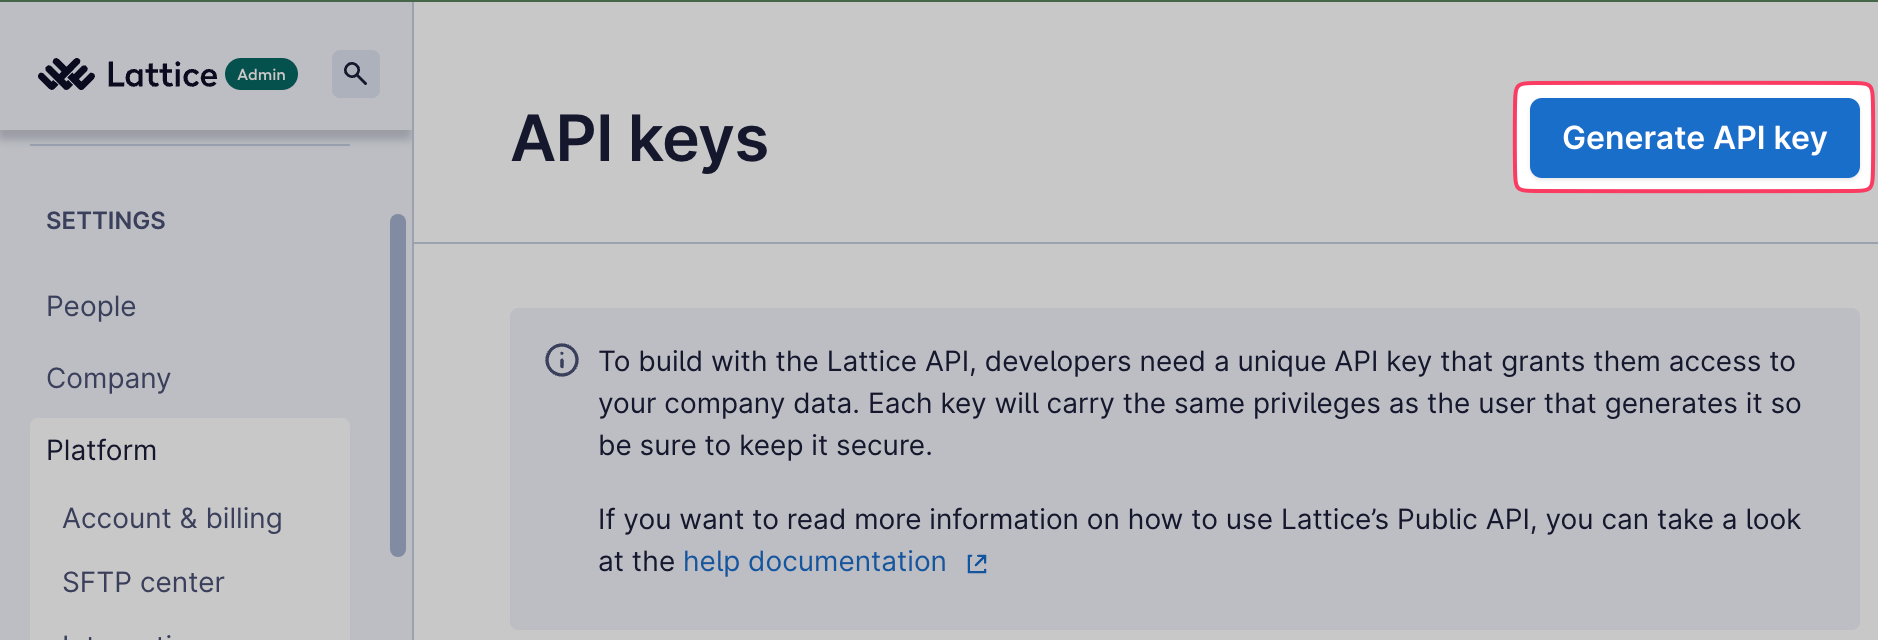
Task: Click the sentence starting "If you want to read"
Action: pyautogui.click(x=1198, y=520)
